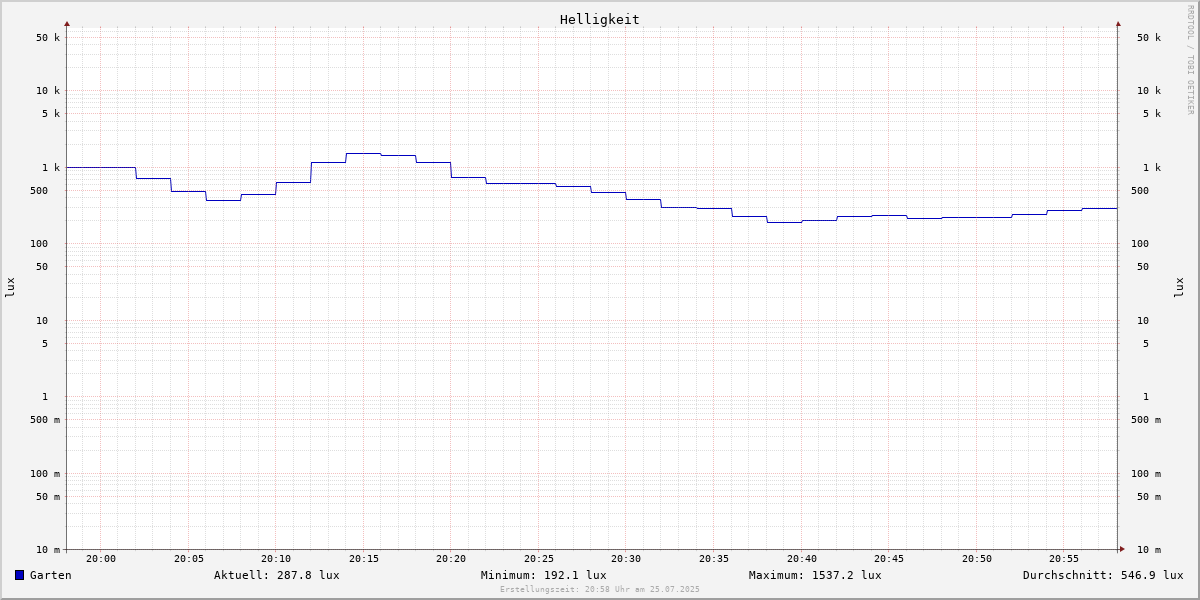Viewport: 1200px width, 600px height.
Task: Select the Garten legend label
Action: point(51,575)
